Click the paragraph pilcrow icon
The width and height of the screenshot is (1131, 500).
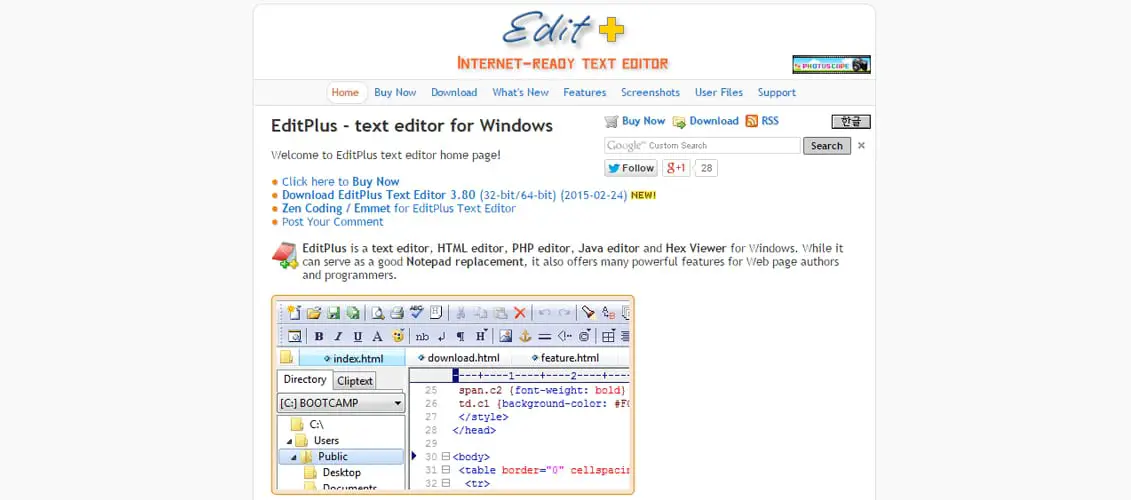click(460, 337)
